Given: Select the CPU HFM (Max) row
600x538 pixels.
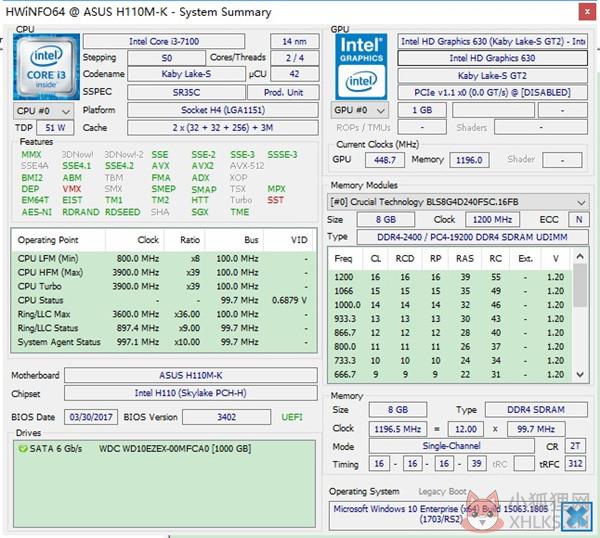Looking at the screenshot, I should point(164,272).
